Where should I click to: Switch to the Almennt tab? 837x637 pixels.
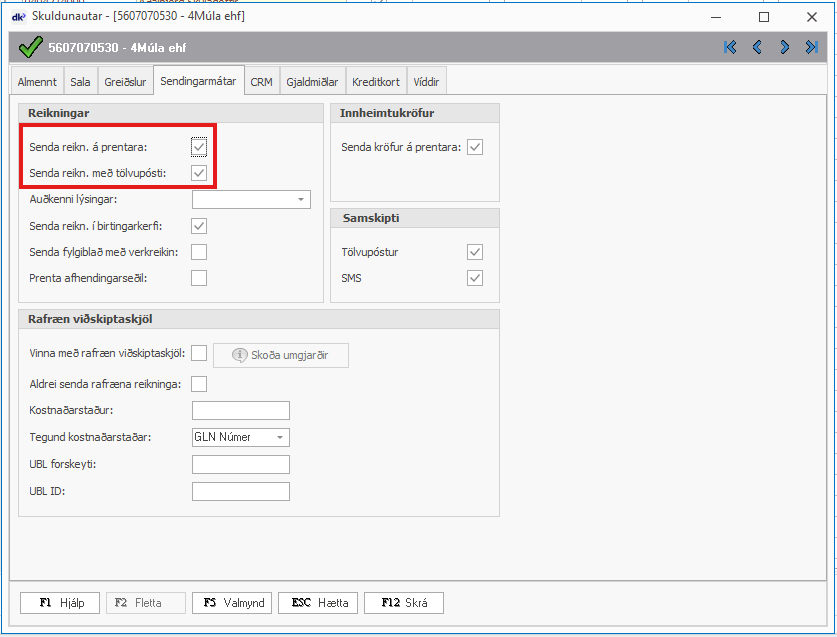click(37, 82)
